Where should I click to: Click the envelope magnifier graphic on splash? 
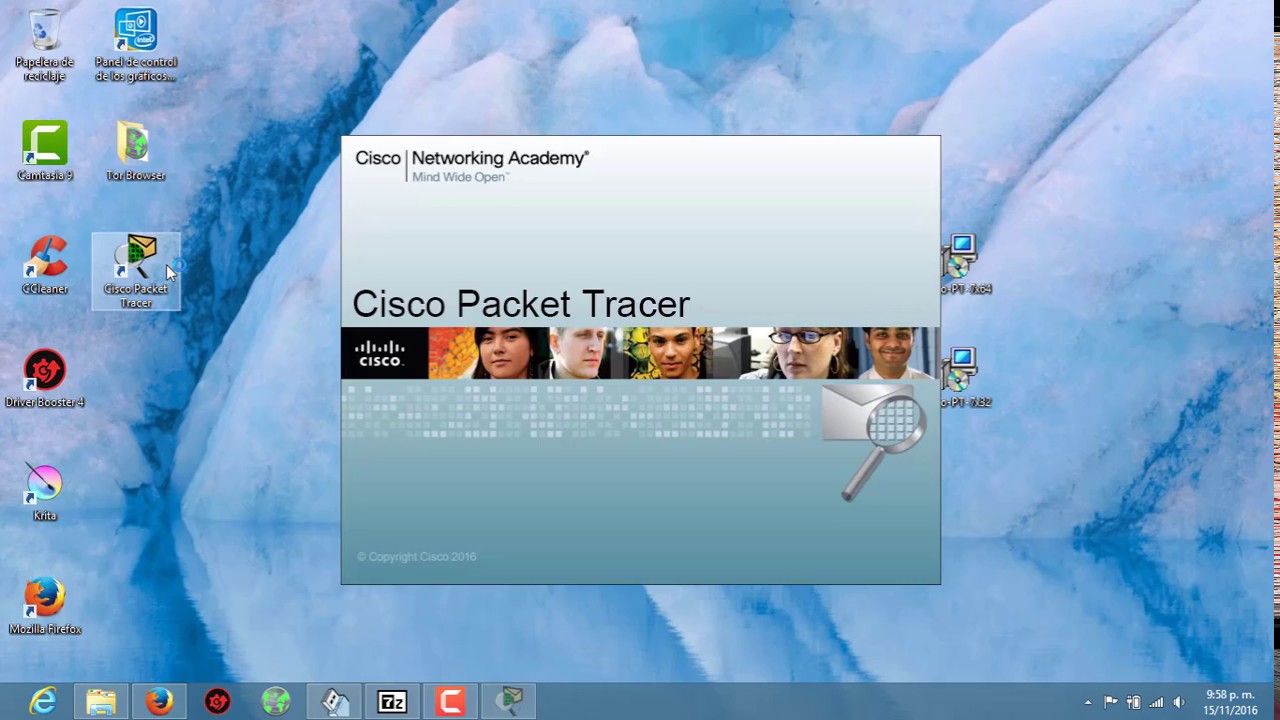coord(875,441)
